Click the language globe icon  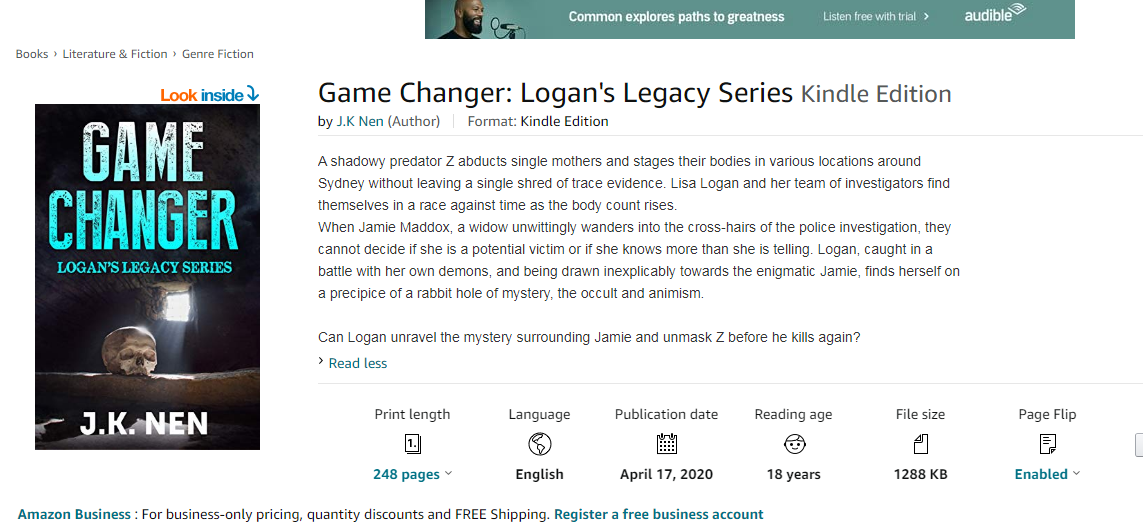click(539, 444)
